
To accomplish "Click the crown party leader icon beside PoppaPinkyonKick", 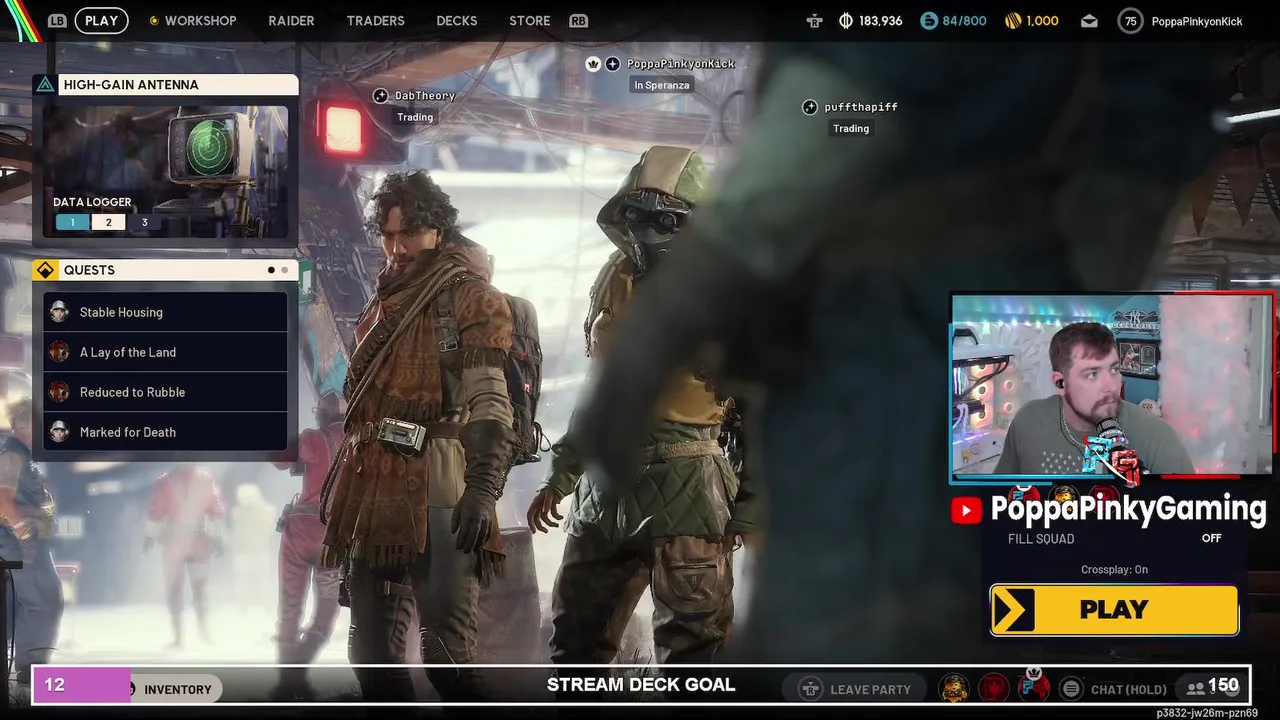I will (x=593, y=64).
